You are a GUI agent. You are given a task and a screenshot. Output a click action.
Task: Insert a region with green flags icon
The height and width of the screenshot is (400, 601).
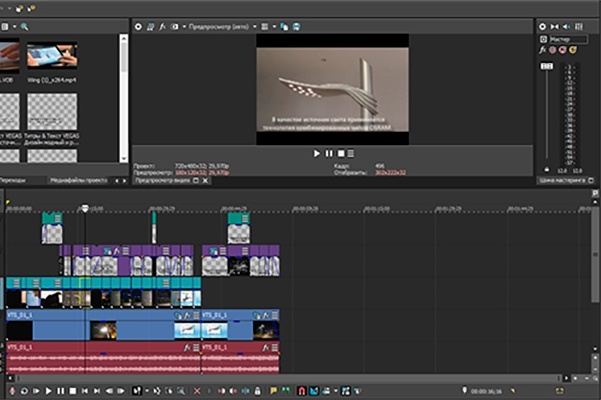tap(286, 391)
